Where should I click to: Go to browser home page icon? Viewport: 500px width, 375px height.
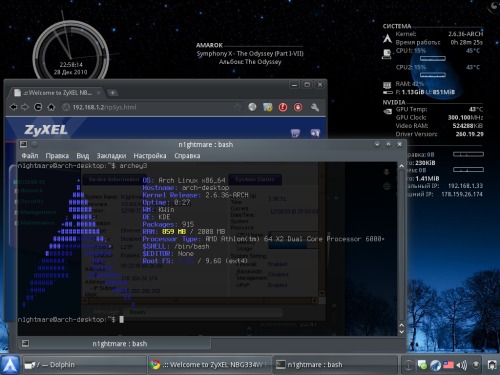coord(51,107)
